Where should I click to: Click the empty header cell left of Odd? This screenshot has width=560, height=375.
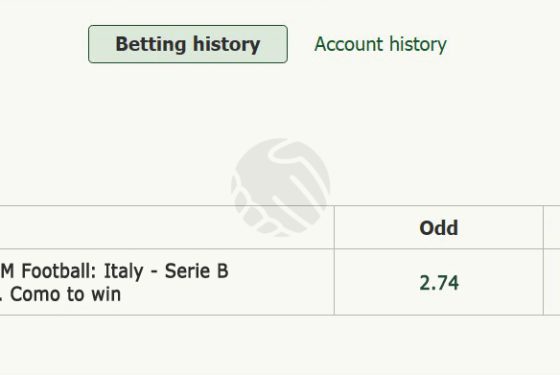click(x=167, y=227)
